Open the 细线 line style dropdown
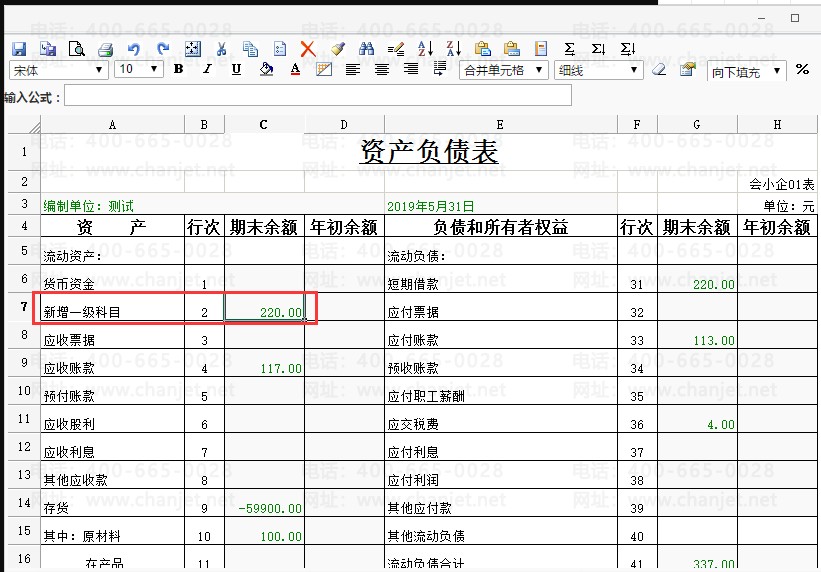The width and height of the screenshot is (821, 572). click(x=598, y=70)
